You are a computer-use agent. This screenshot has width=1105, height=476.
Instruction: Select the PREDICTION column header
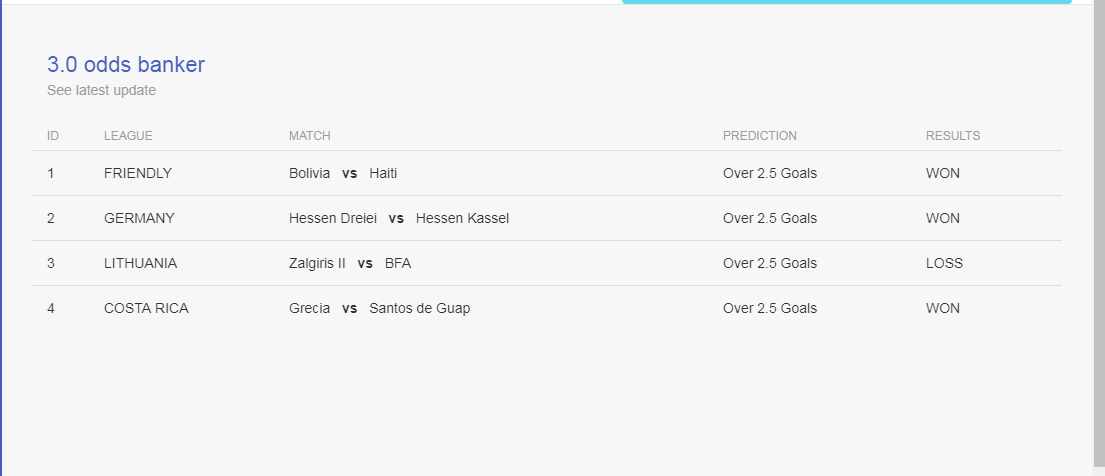coord(760,135)
